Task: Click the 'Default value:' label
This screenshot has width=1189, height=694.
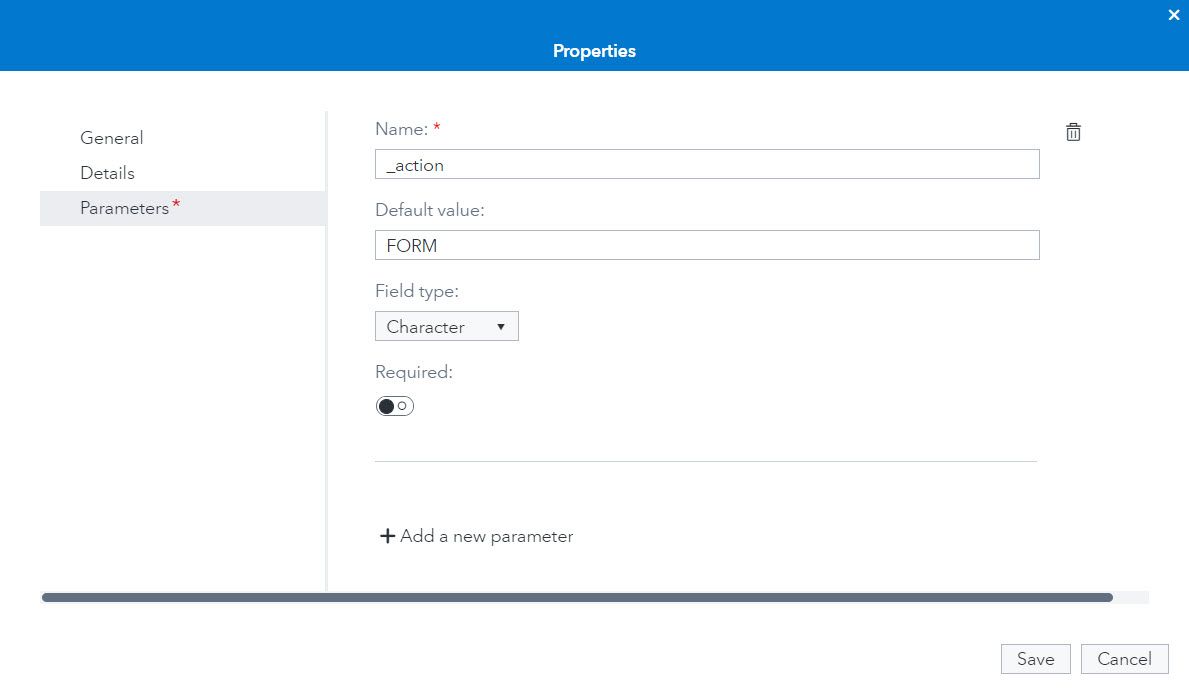Action: [429, 210]
